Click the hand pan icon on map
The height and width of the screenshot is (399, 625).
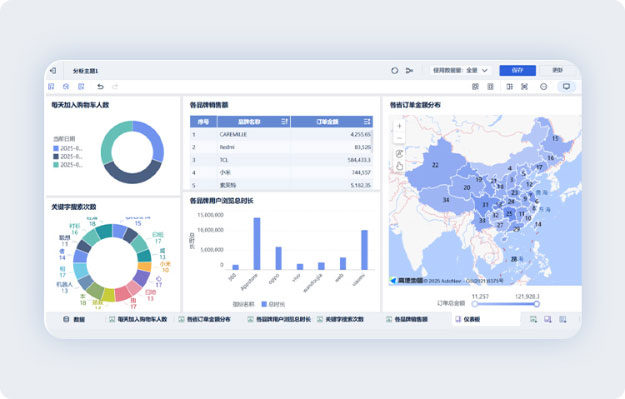click(x=399, y=166)
